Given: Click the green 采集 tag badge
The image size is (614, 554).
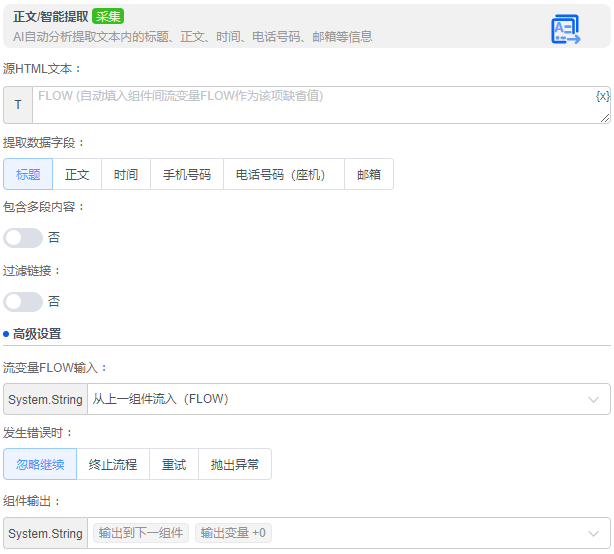Looking at the screenshot, I should (108, 16).
